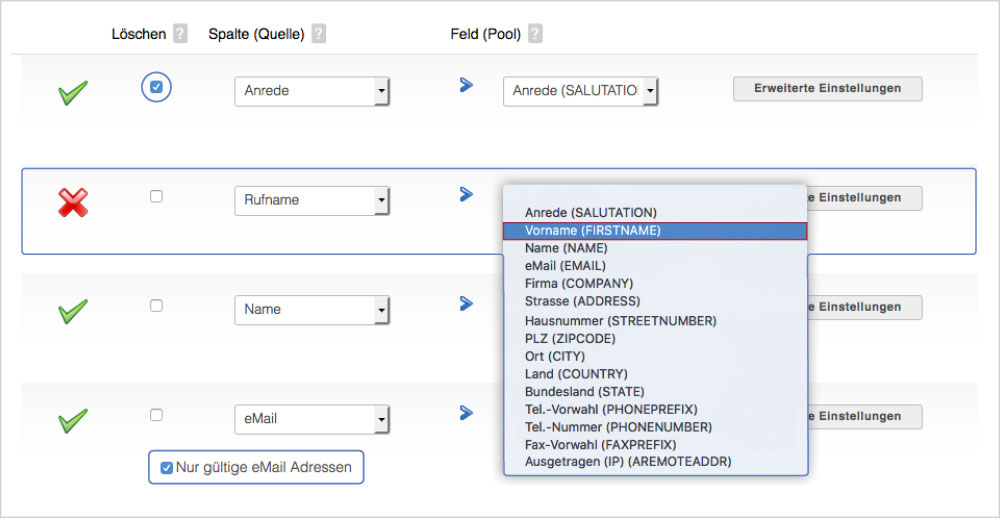
Task: Click green checkmark in eMail row
Action: tap(73, 420)
